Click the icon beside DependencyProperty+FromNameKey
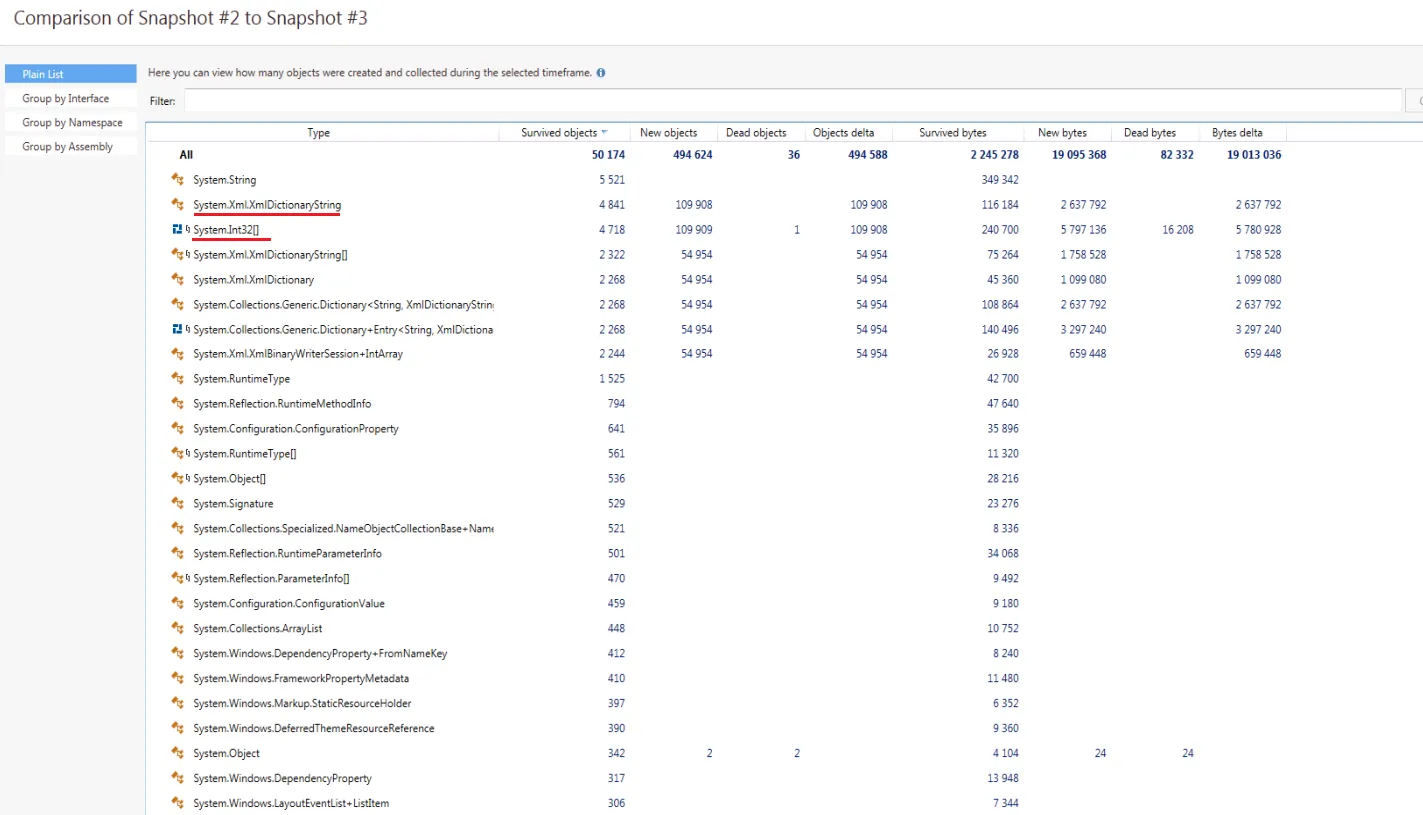Image resolution: width=1423 pixels, height=815 pixels. pyautogui.click(x=178, y=654)
